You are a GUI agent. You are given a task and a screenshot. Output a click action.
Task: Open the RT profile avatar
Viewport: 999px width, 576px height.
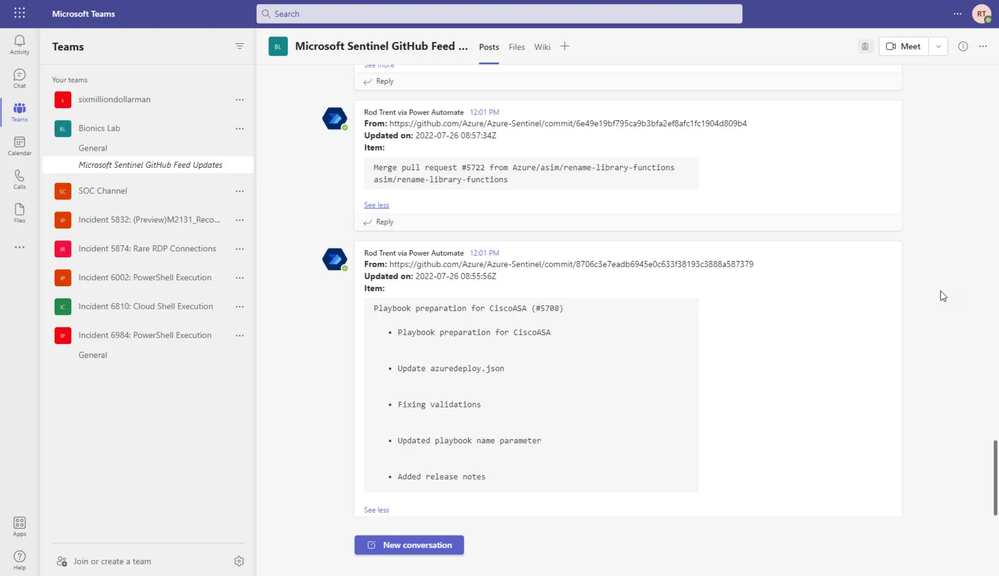click(x=982, y=13)
